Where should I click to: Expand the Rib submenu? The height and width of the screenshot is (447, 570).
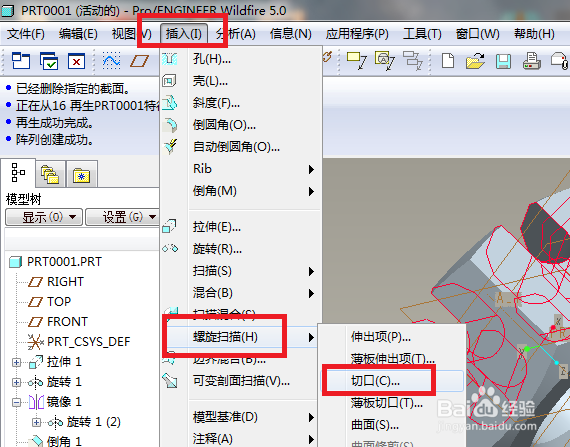tap(241, 169)
